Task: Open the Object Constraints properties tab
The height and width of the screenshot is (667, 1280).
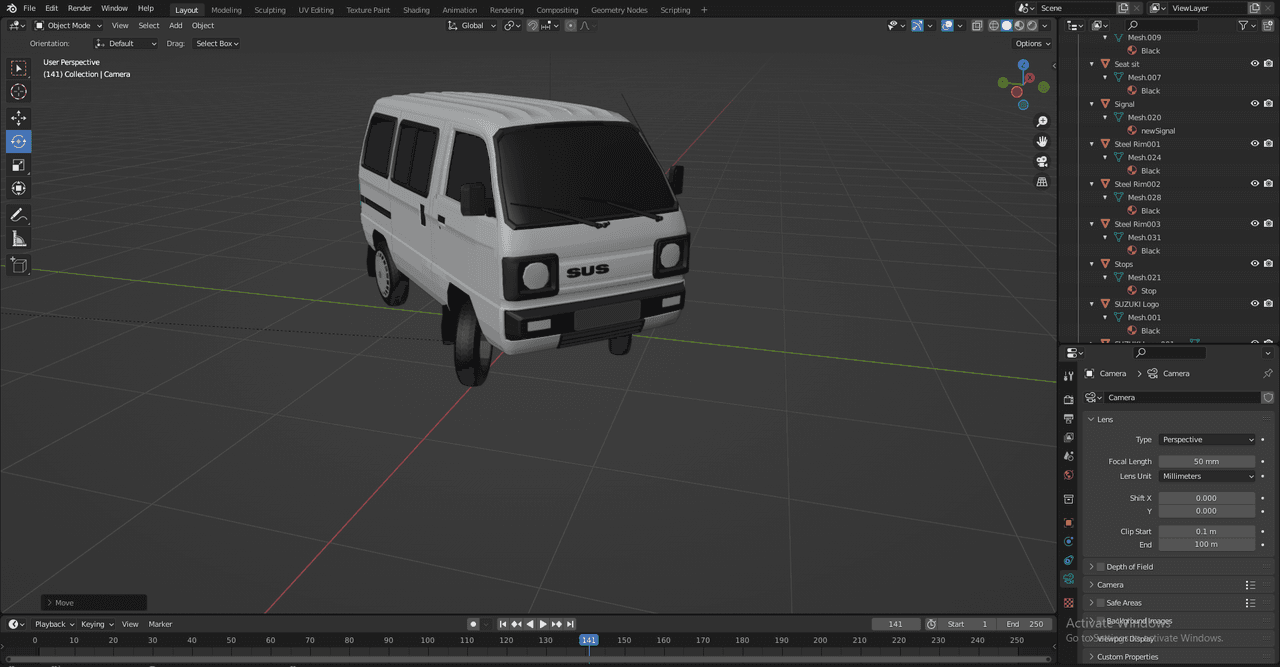Action: point(1069,560)
